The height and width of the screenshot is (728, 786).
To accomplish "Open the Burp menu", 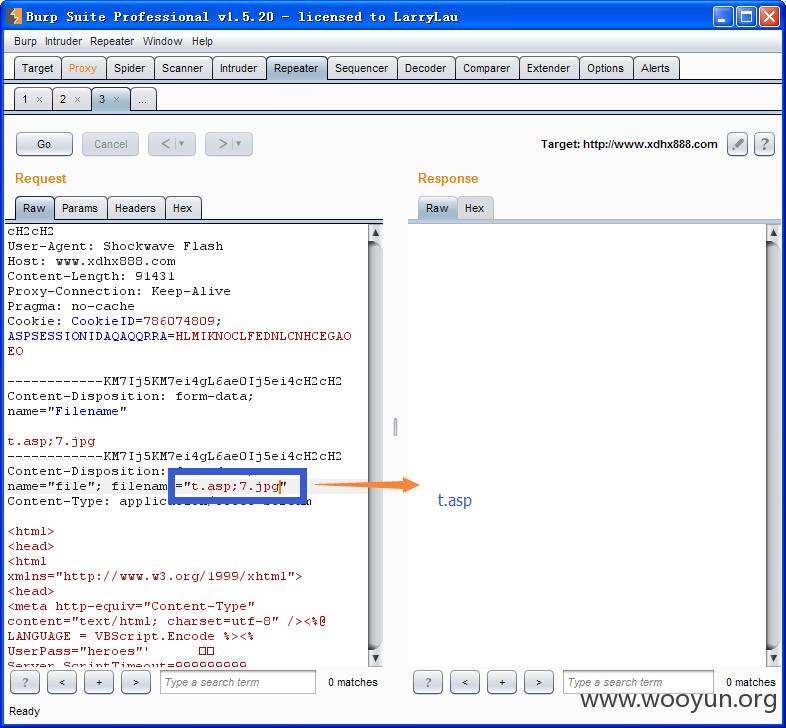I will [x=25, y=41].
